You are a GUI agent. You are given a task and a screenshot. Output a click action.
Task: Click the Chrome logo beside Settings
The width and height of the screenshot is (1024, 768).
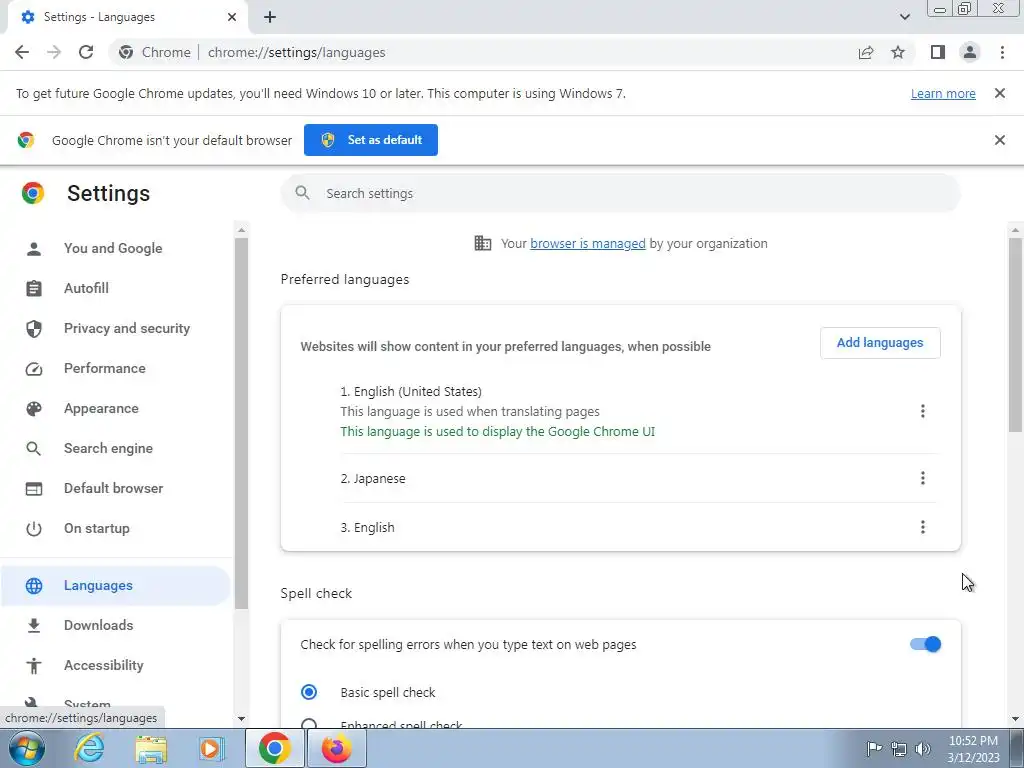tap(33, 193)
